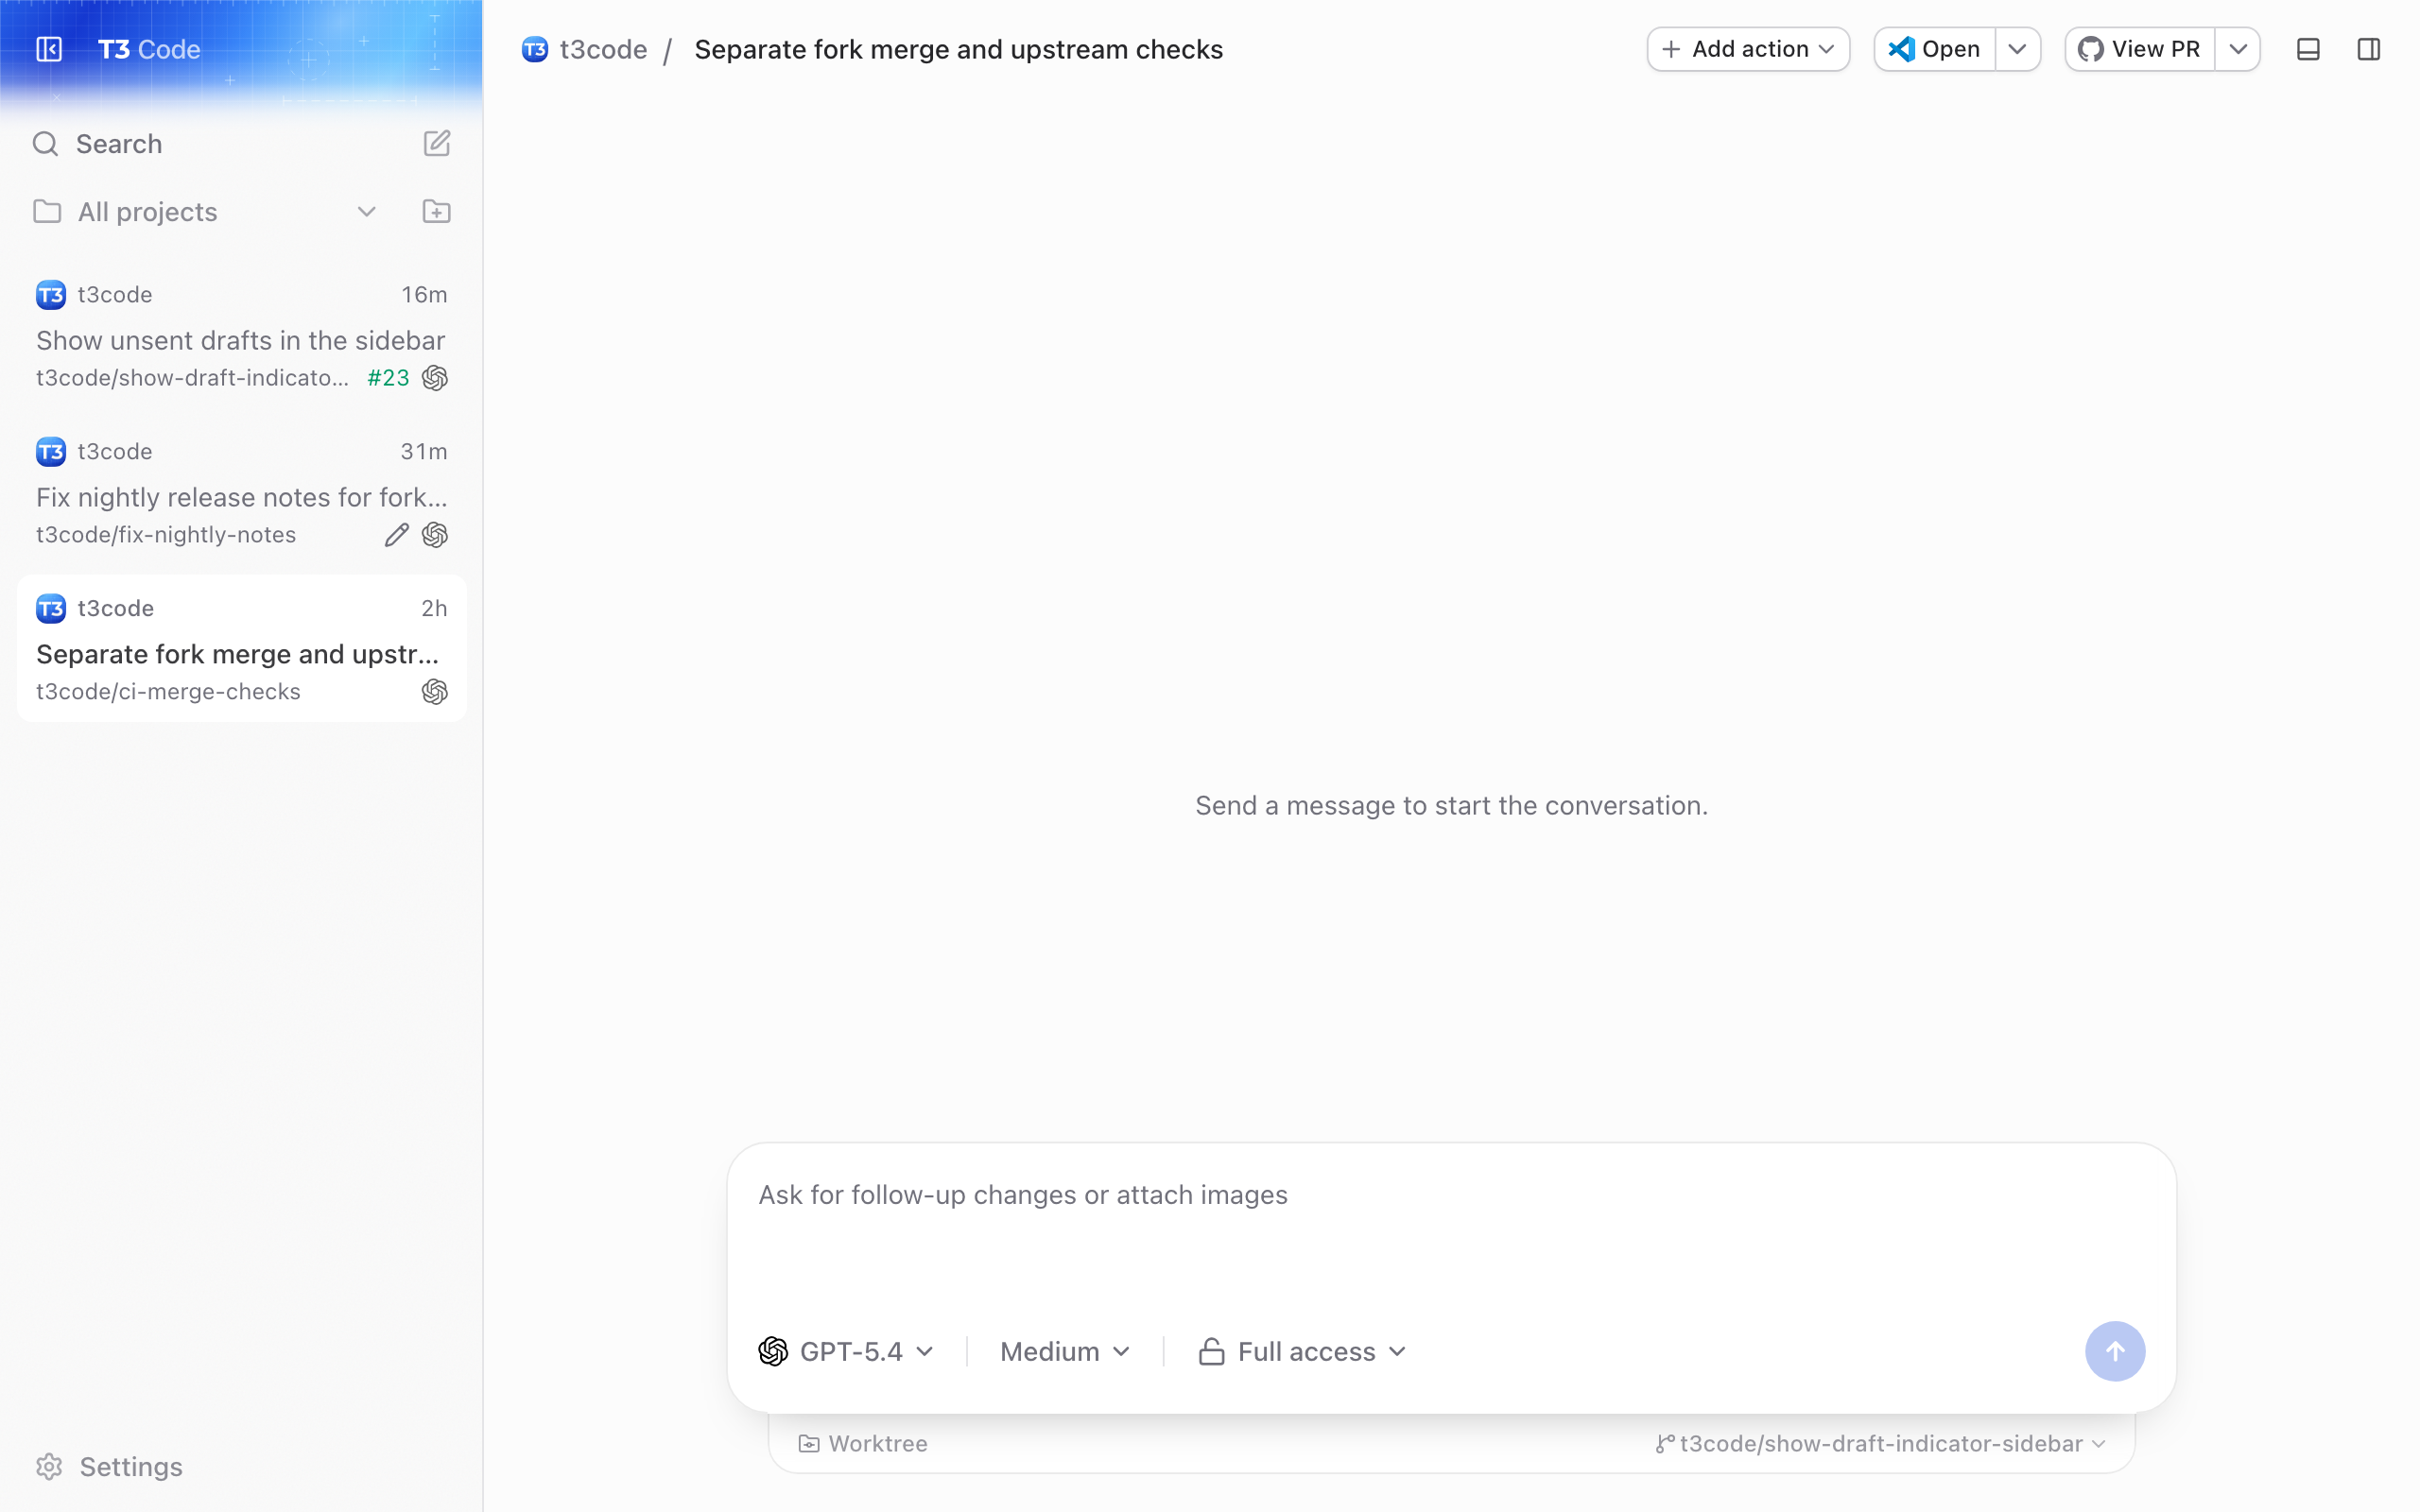The width and height of the screenshot is (2420, 1512).
Task: Click the Worktree folder icon
Action: click(809, 1444)
